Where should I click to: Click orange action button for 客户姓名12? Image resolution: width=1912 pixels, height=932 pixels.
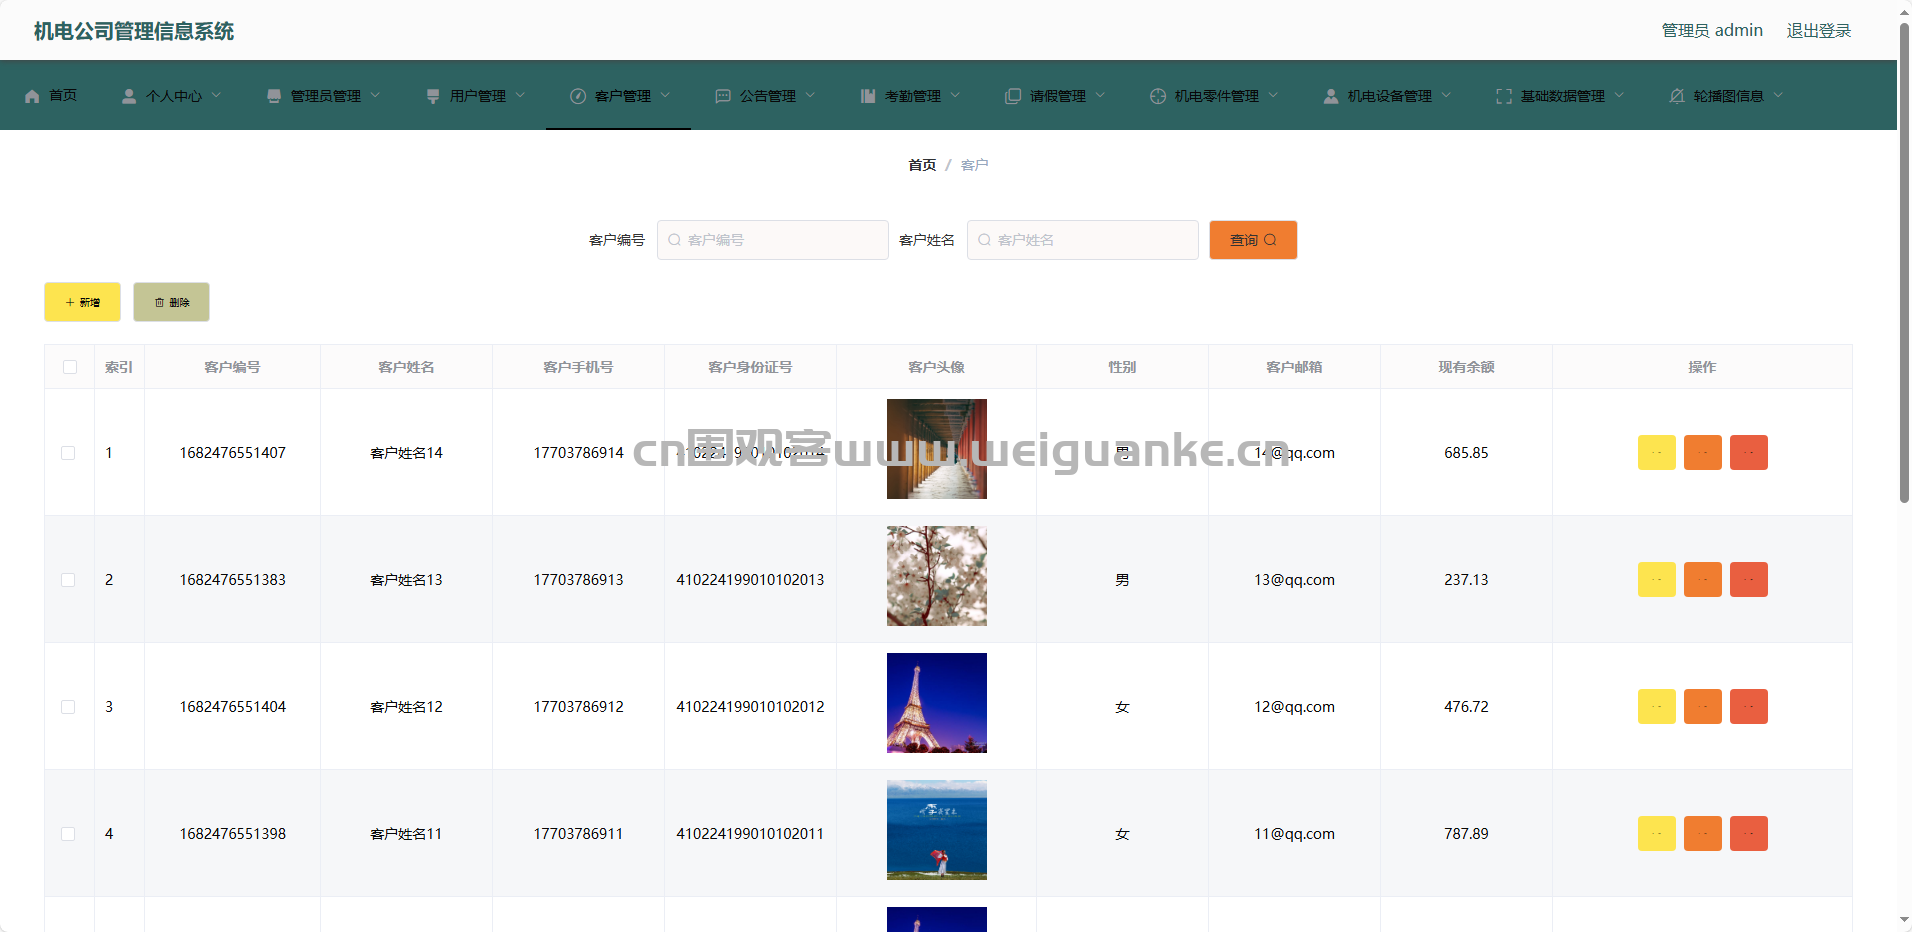click(1703, 707)
